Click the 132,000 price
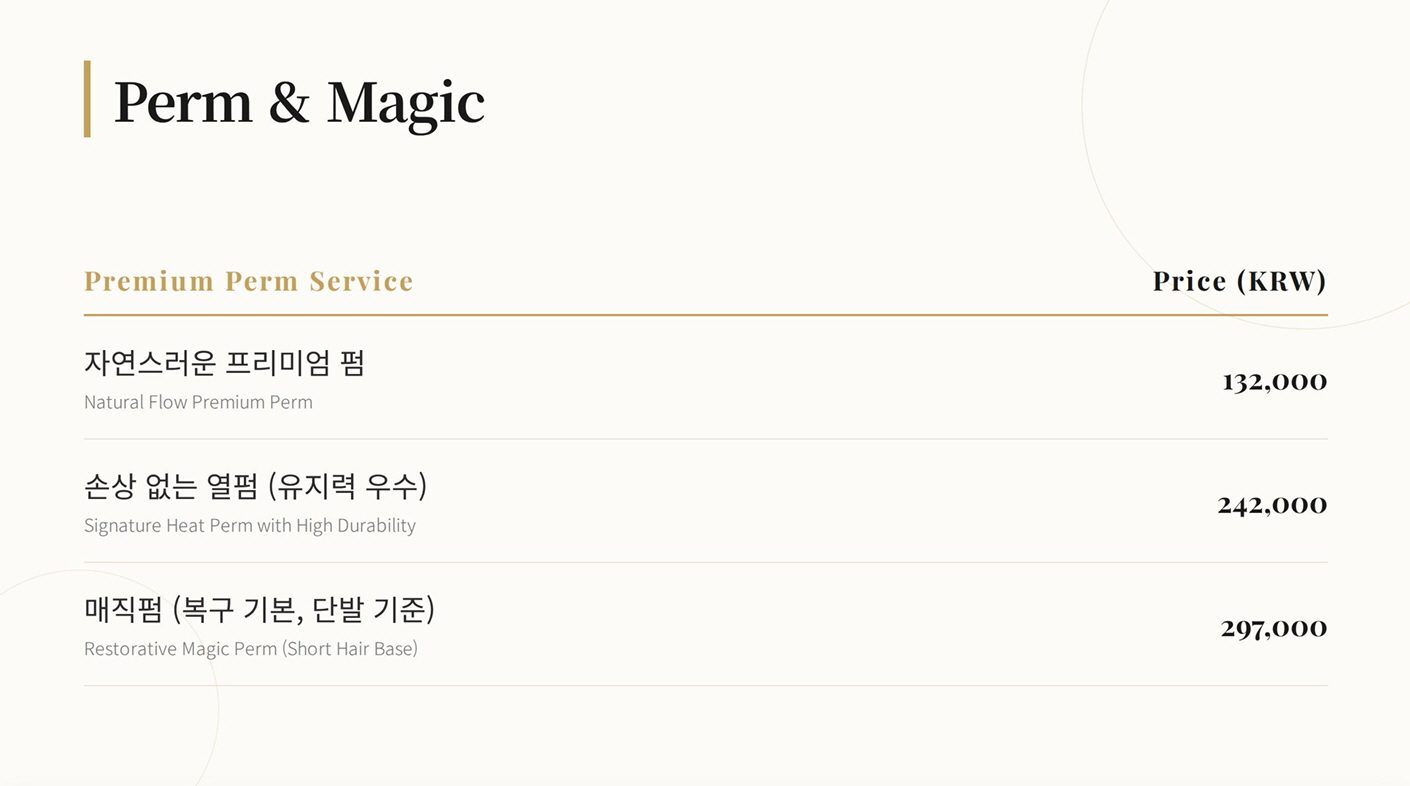Image resolution: width=1410 pixels, height=786 pixels. (x=1274, y=381)
